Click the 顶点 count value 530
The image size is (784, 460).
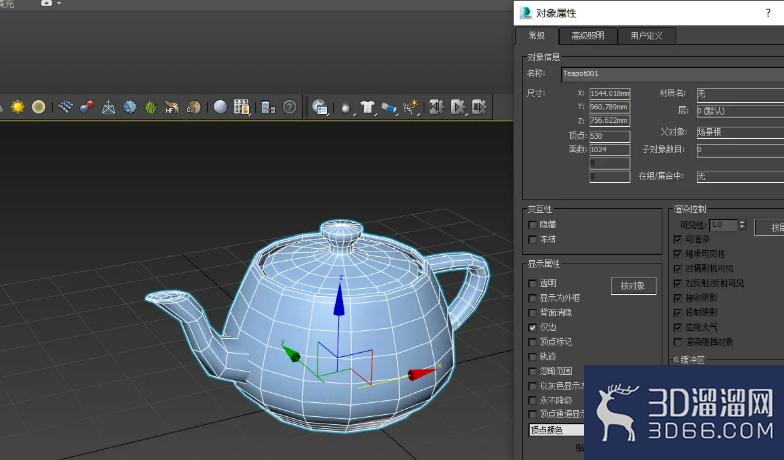coord(610,136)
